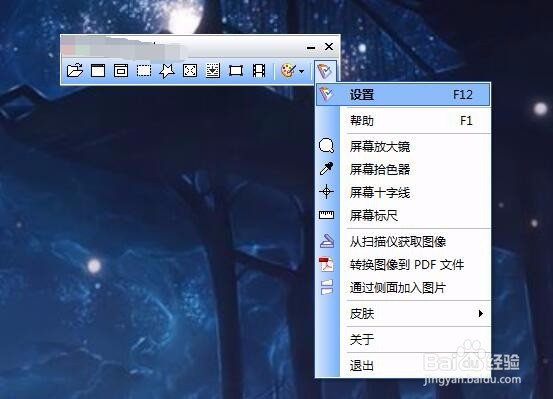Viewport: 553px width, 399px height.
Task: Select 退出 to quit application
Action: click(x=403, y=365)
